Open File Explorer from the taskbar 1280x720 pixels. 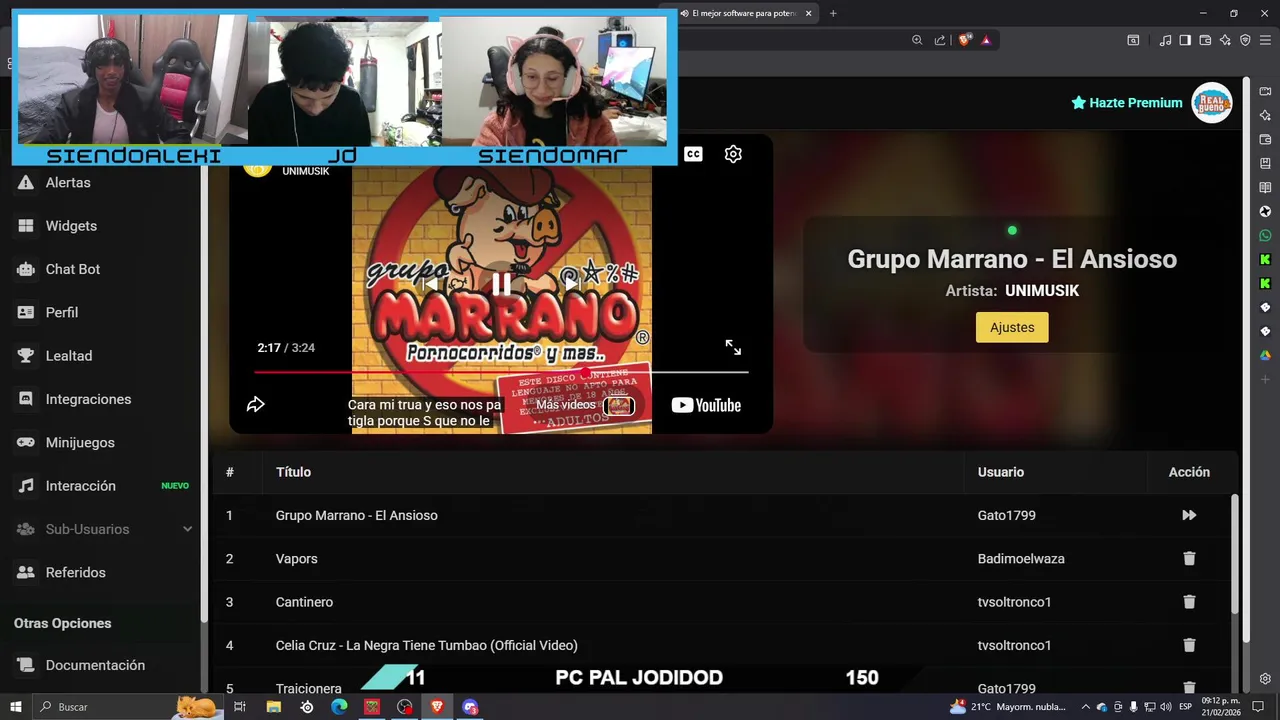(x=273, y=707)
